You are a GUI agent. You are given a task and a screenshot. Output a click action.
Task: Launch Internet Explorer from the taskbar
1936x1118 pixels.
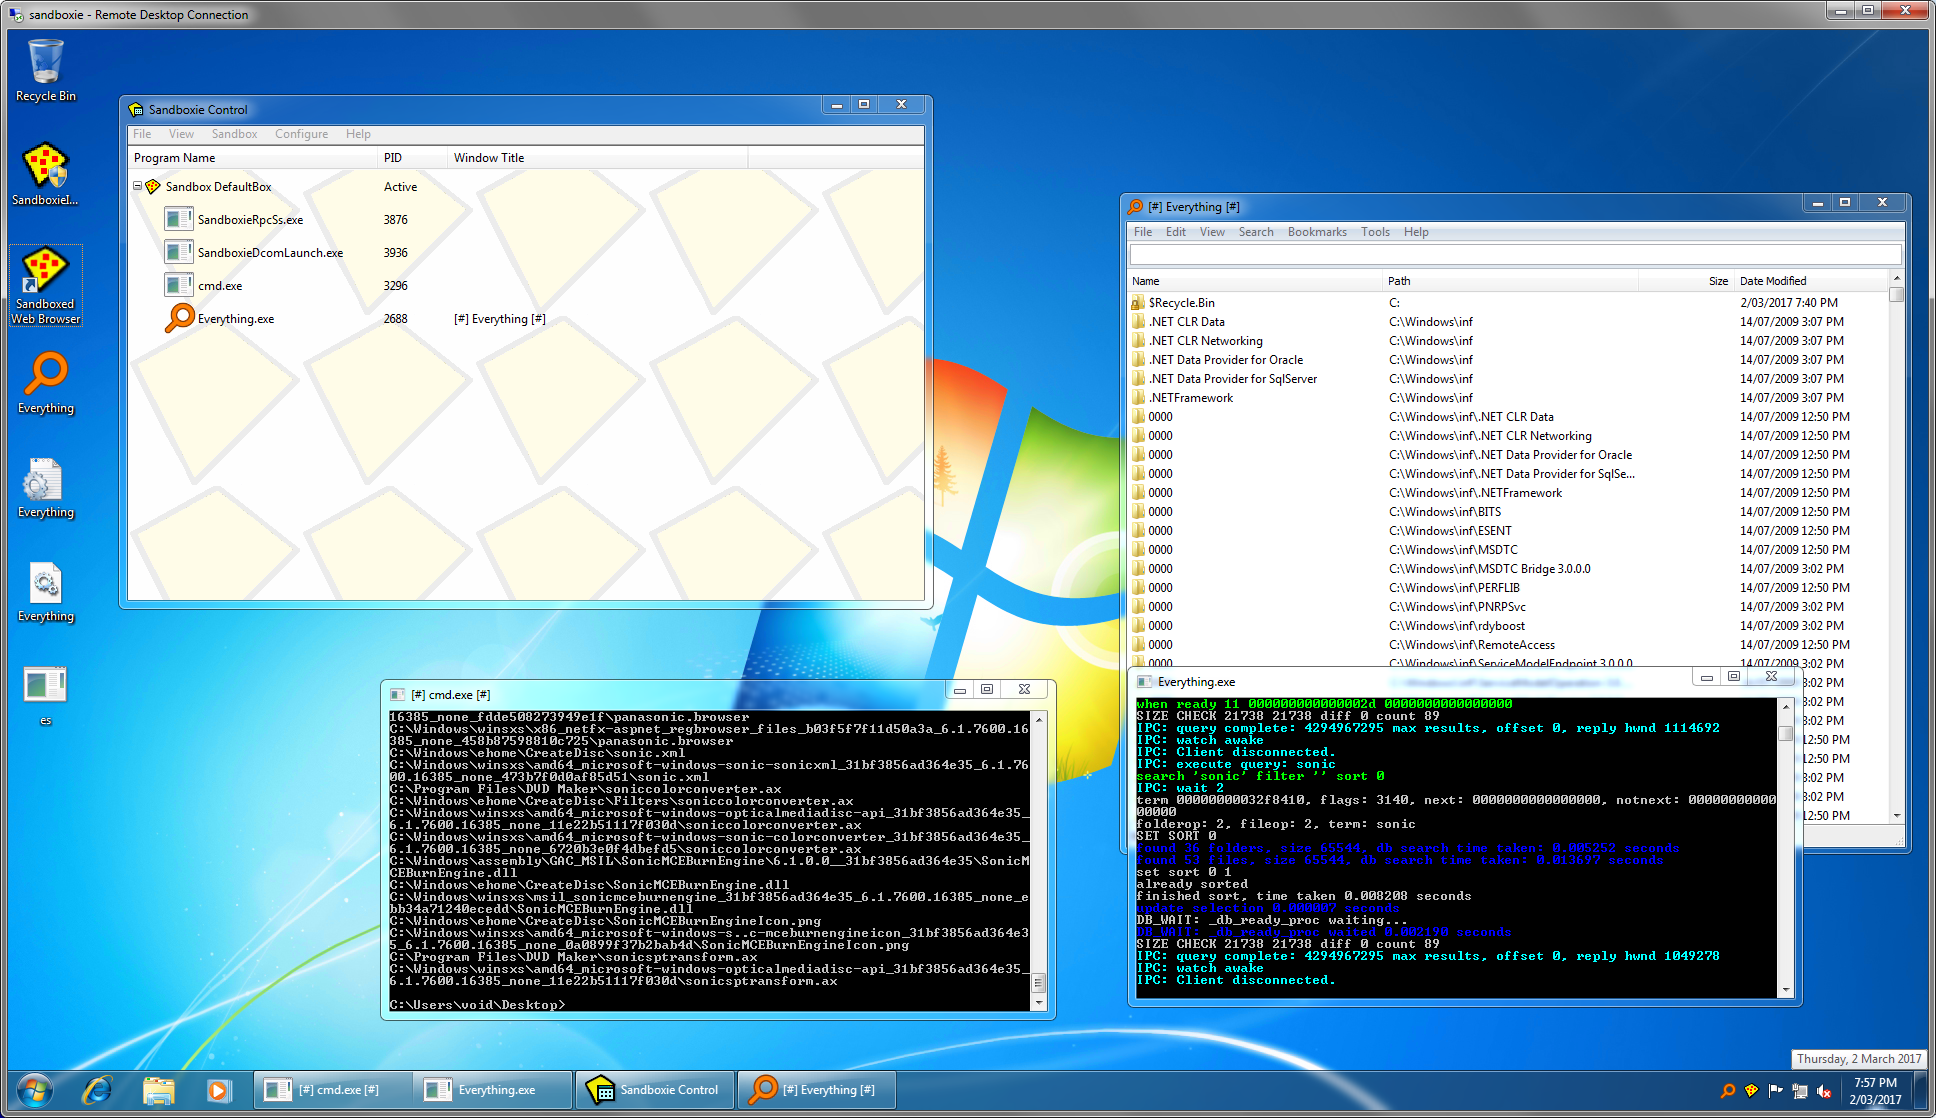[97, 1090]
